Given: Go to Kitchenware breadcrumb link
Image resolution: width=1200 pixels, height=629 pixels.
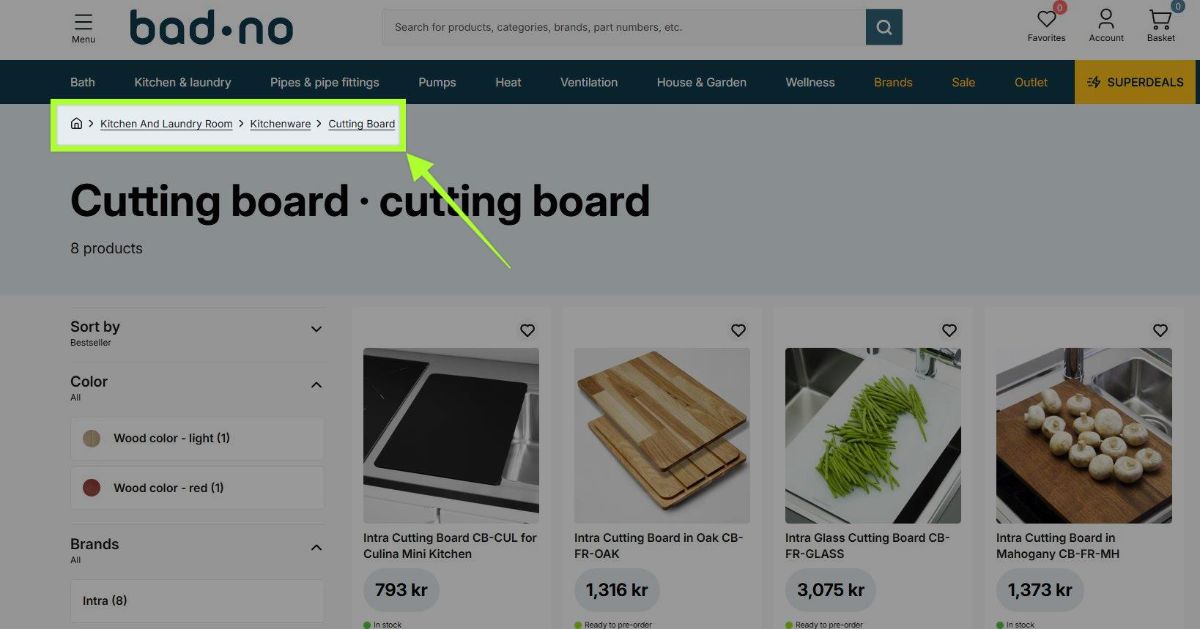Looking at the screenshot, I should (280, 124).
